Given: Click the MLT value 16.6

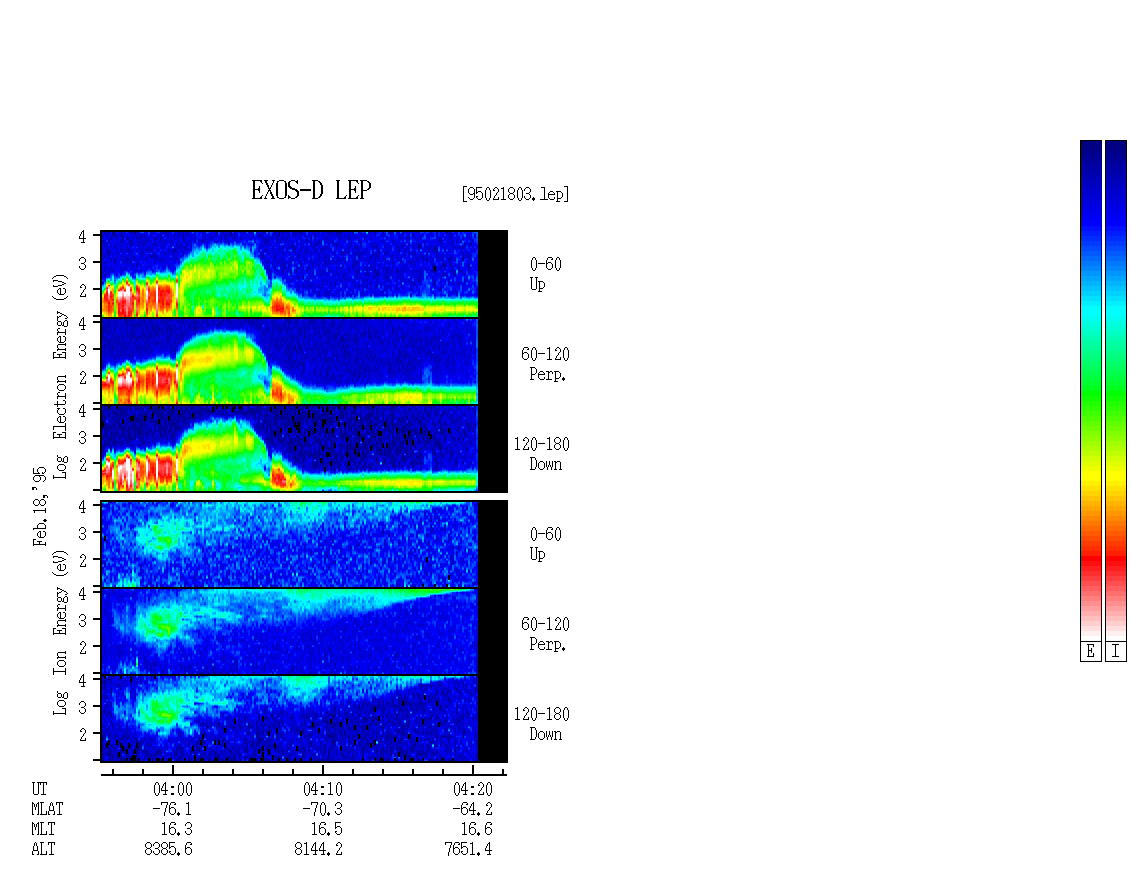Looking at the screenshot, I should click(x=476, y=830).
